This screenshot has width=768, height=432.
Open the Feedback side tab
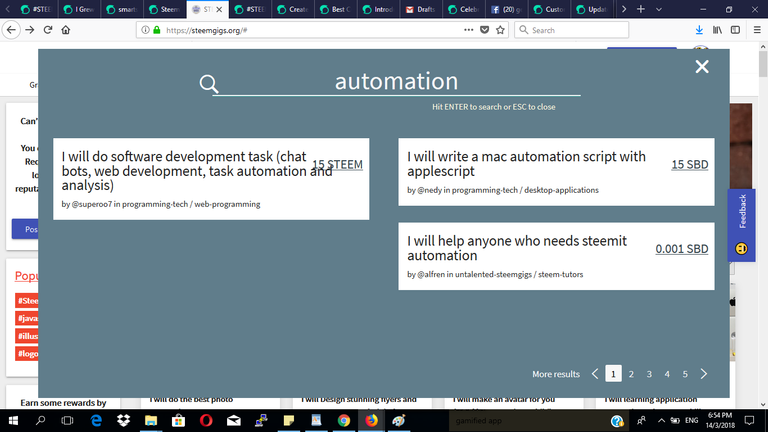click(x=742, y=225)
